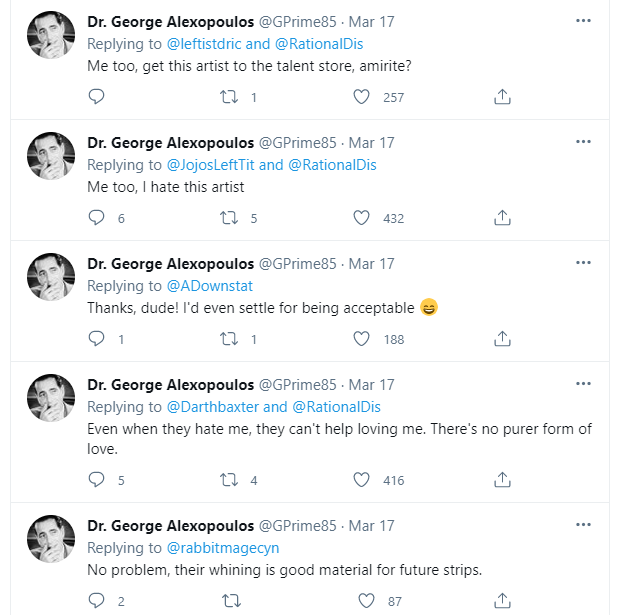Share the 'purer form of love' tweet

point(502,480)
